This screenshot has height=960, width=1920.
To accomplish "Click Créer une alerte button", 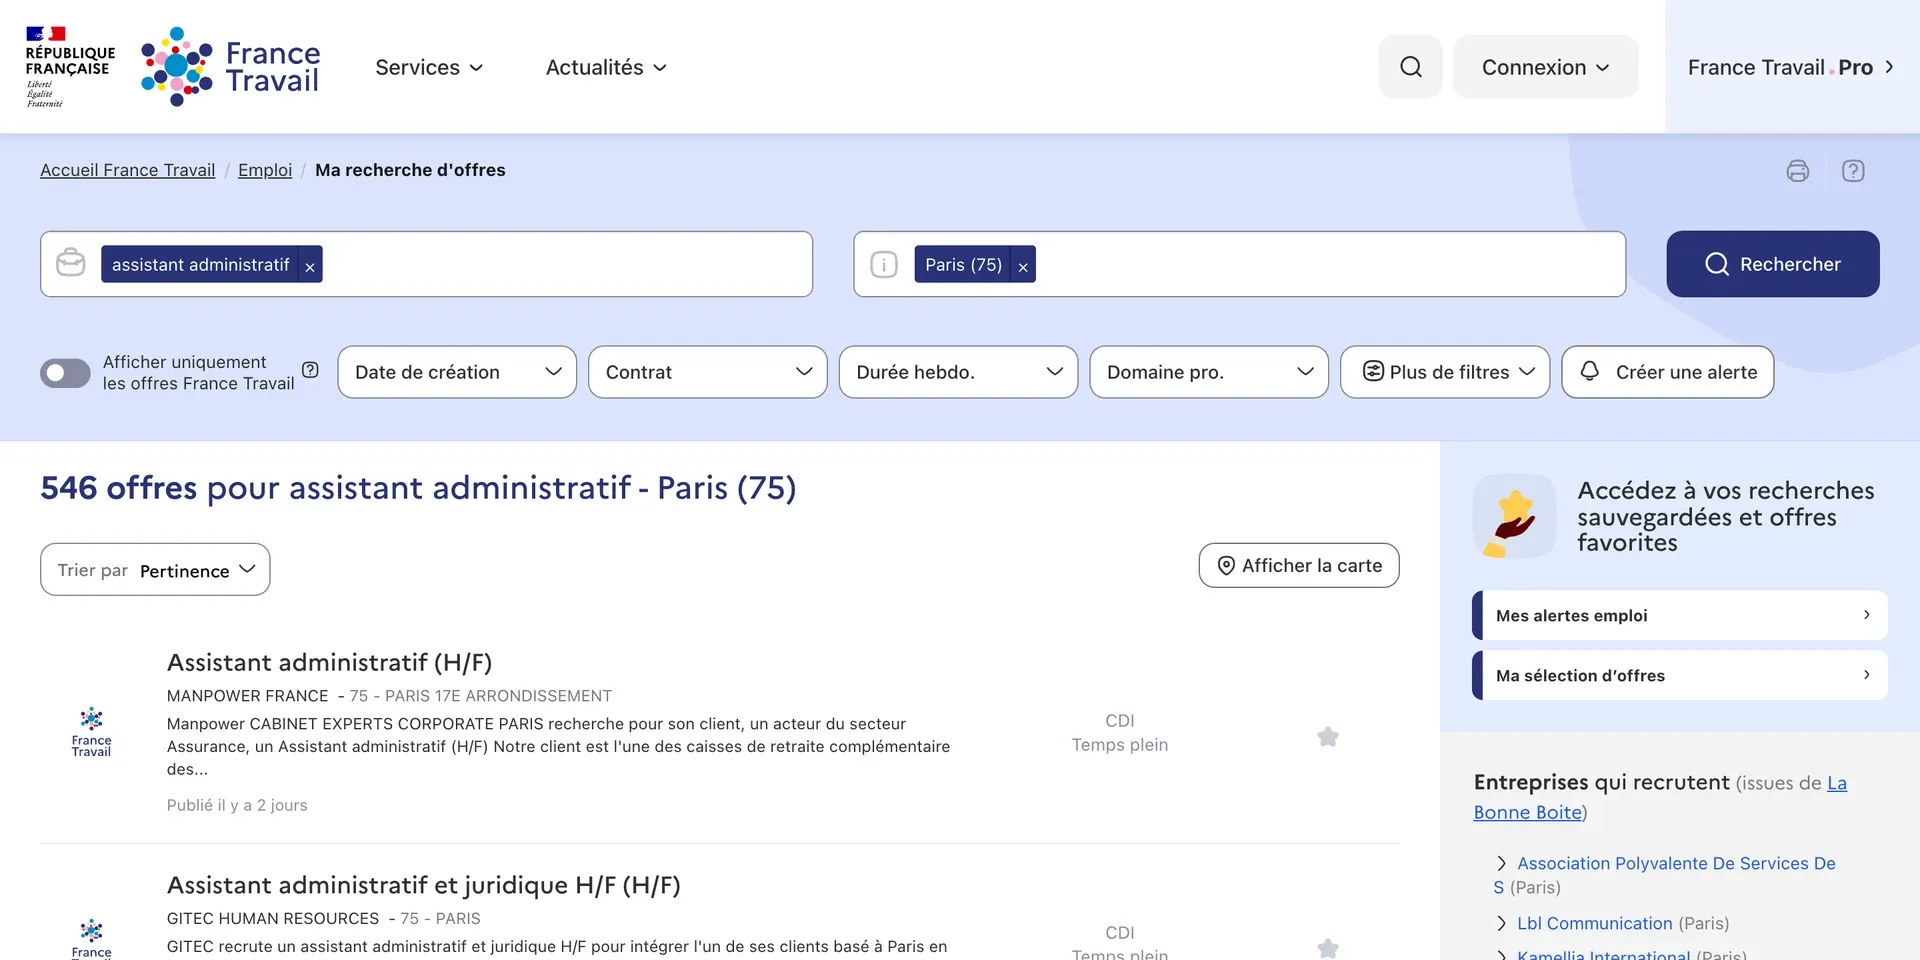I will click(x=1667, y=372).
